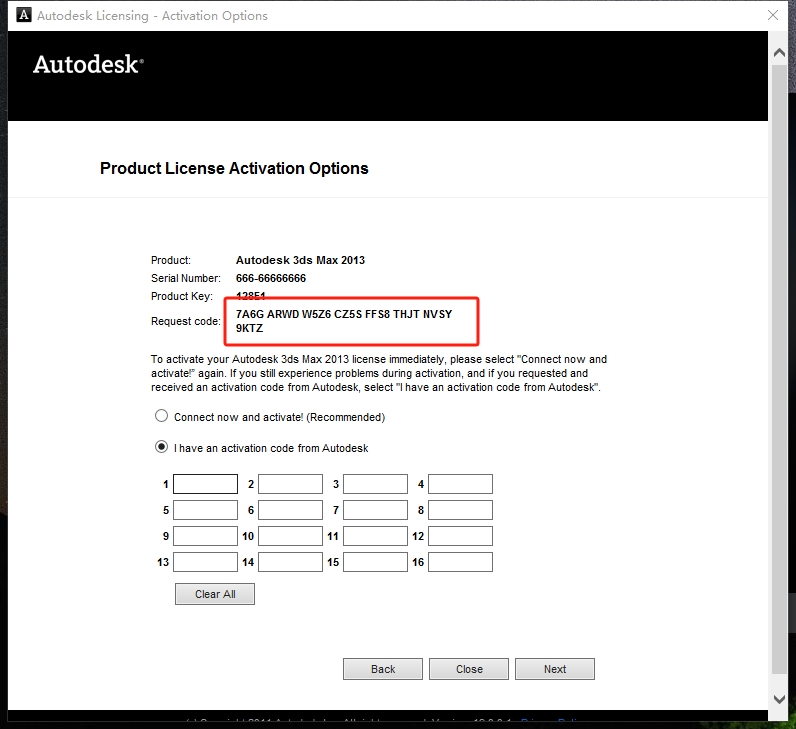
Task: Click activation code field number 16
Action: click(460, 563)
